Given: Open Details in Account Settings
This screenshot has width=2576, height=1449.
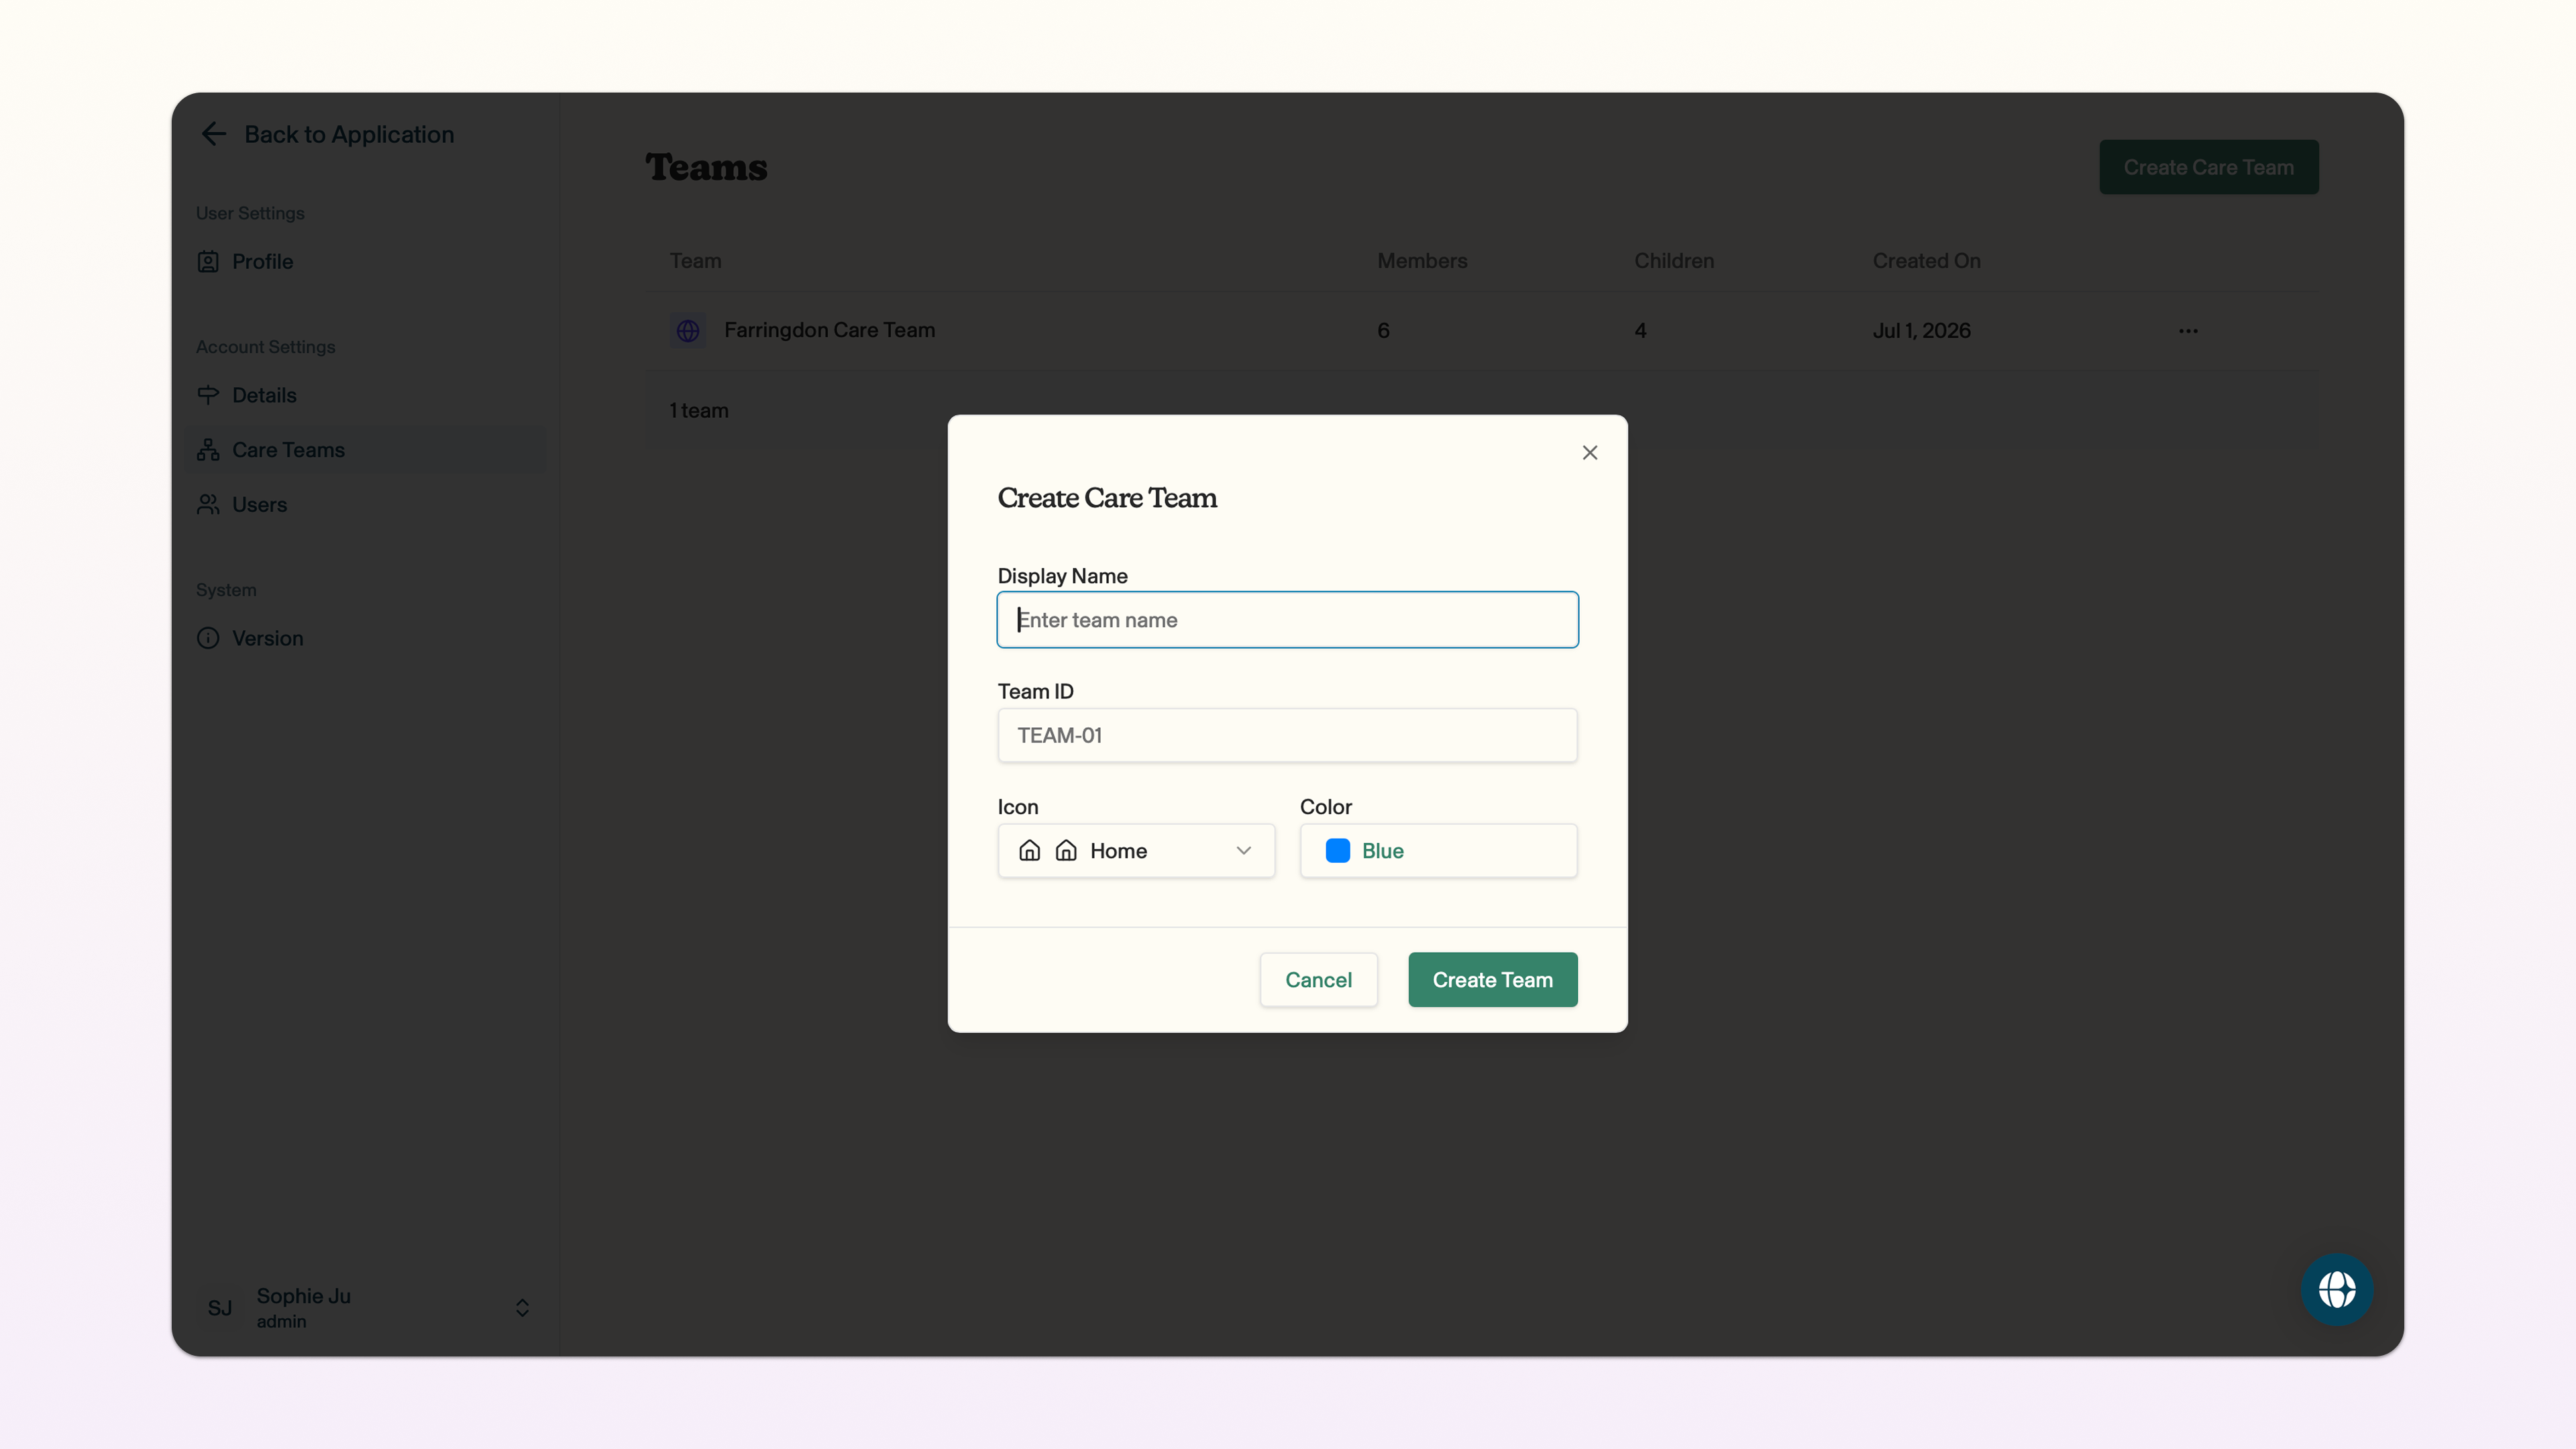Looking at the screenshot, I should 366,395.
